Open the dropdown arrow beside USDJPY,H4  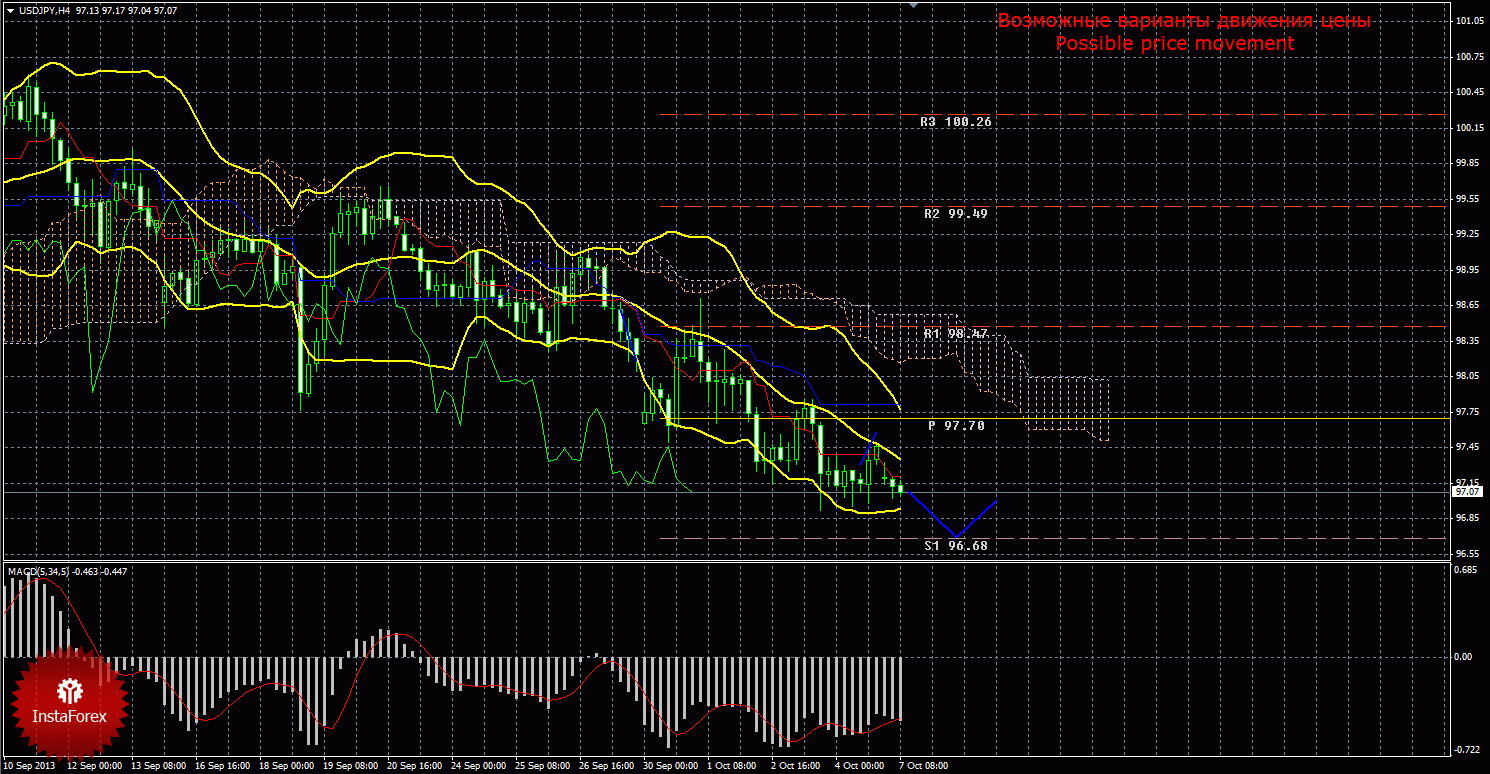click(9, 10)
